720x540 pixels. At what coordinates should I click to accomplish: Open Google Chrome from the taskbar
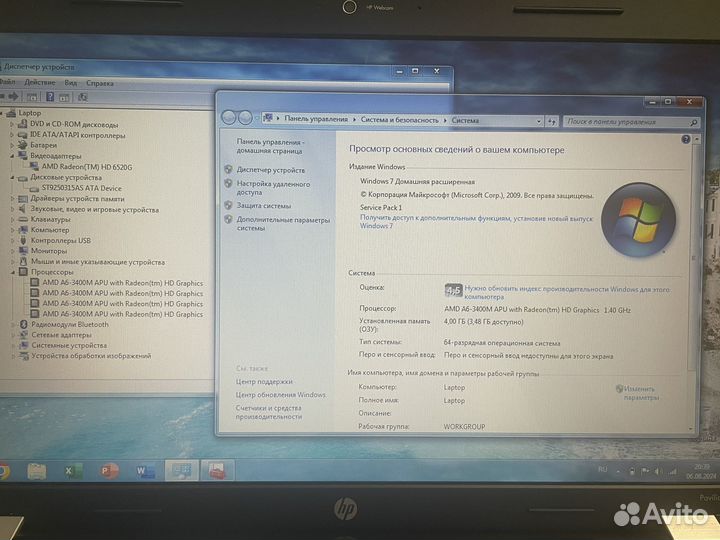click(4, 472)
